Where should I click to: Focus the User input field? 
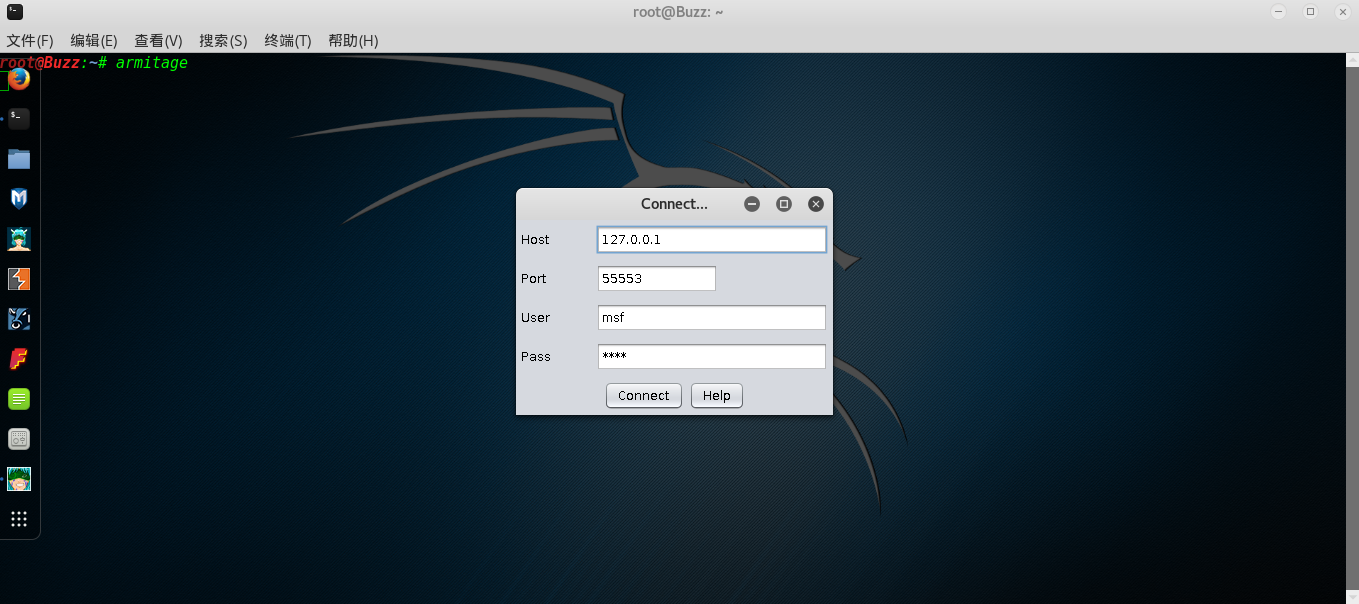pos(712,318)
